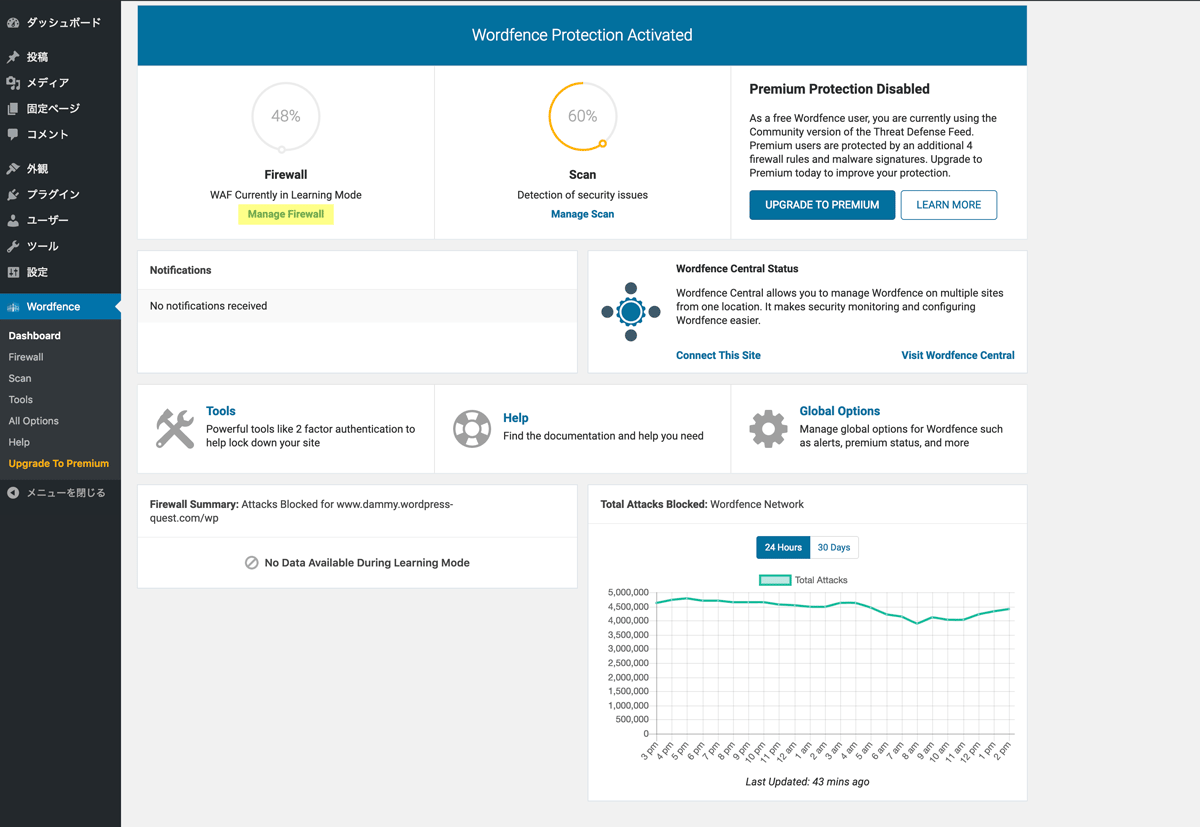Screen dimensions: 1200x827
Task: Select the 24 Hours chart tab
Action: (783, 547)
